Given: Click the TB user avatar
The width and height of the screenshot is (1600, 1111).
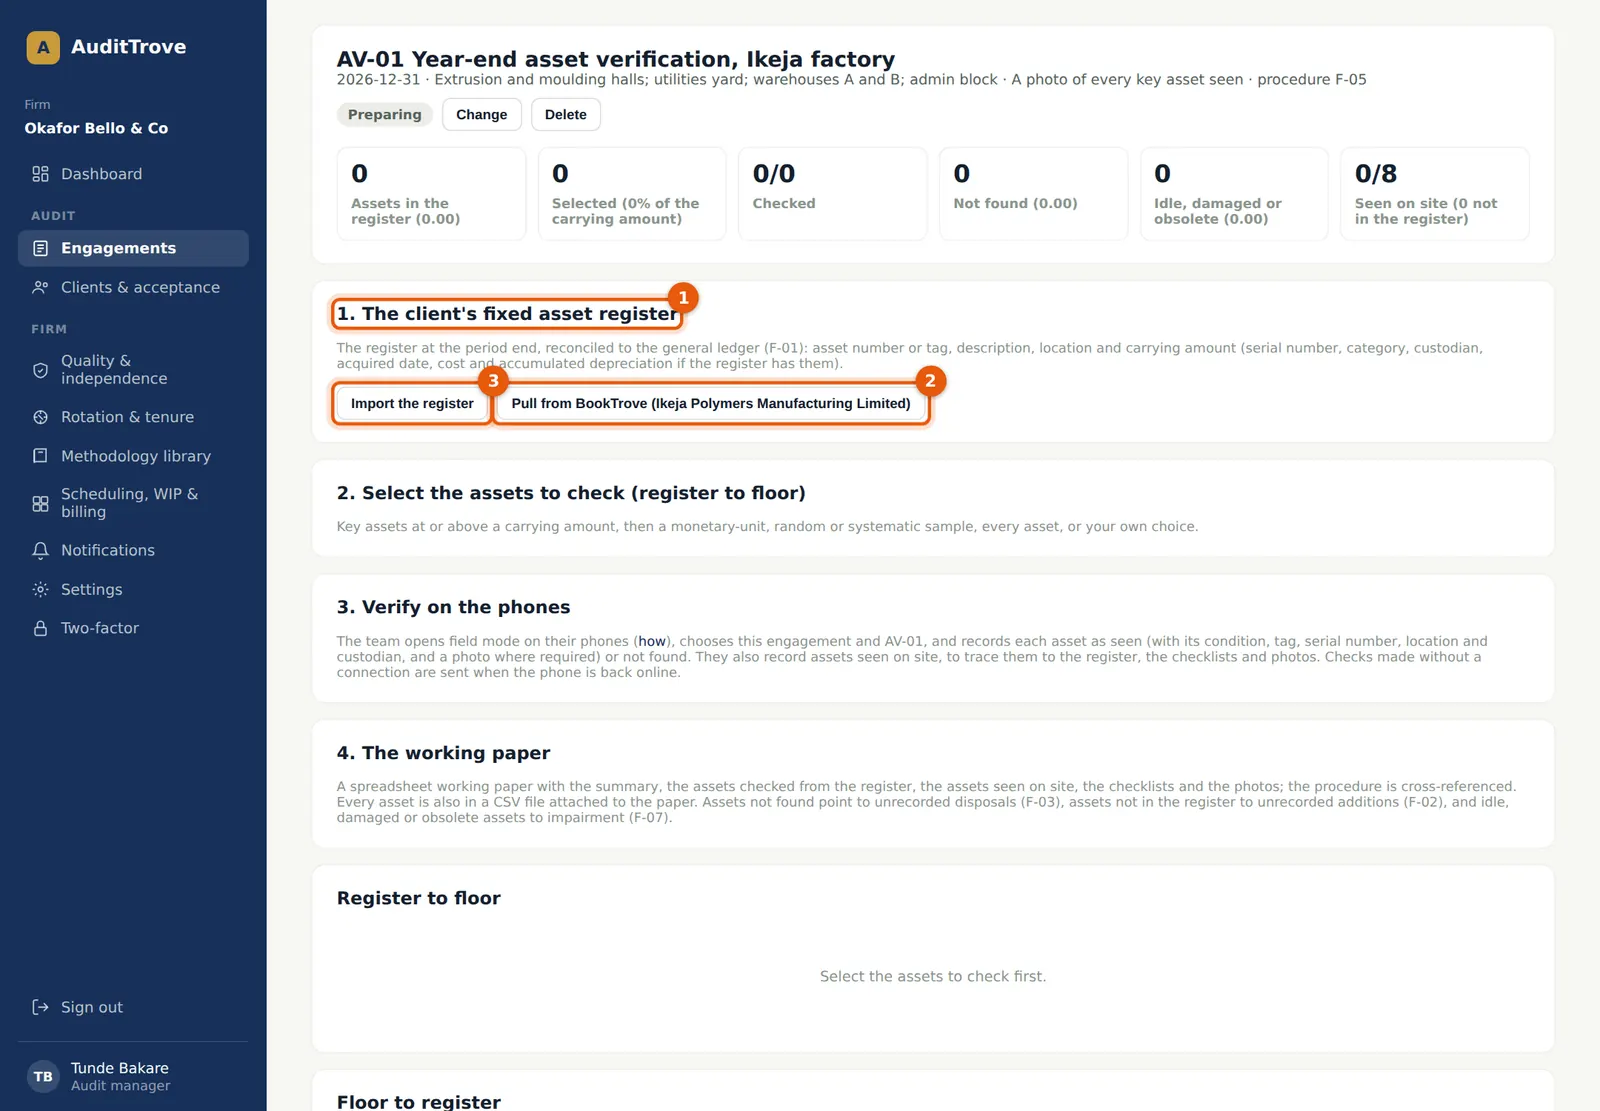Looking at the screenshot, I should (x=43, y=1077).
